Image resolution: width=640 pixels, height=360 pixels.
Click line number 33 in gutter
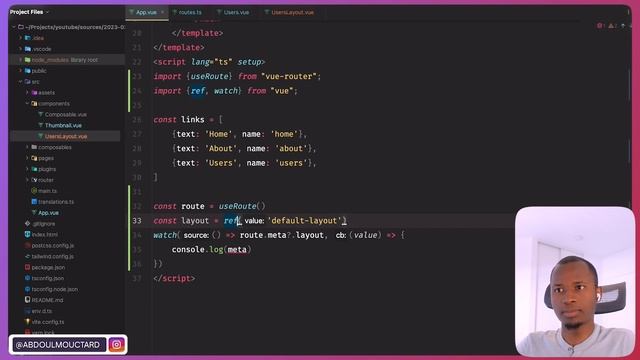(137, 221)
